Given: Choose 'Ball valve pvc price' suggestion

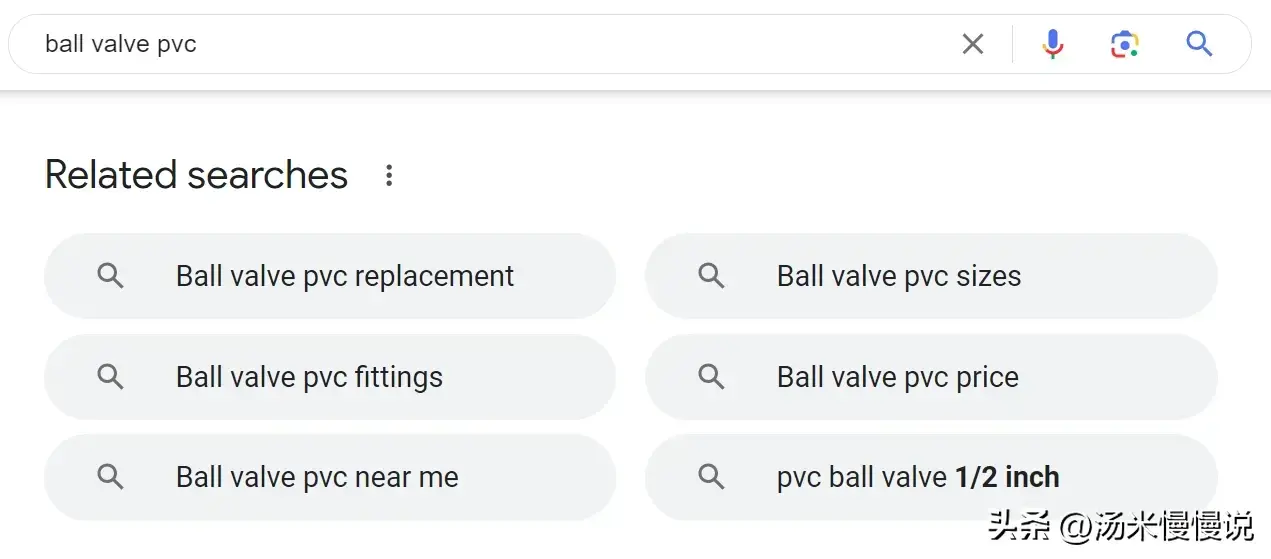Looking at the screenshot, I should (897, 377).
